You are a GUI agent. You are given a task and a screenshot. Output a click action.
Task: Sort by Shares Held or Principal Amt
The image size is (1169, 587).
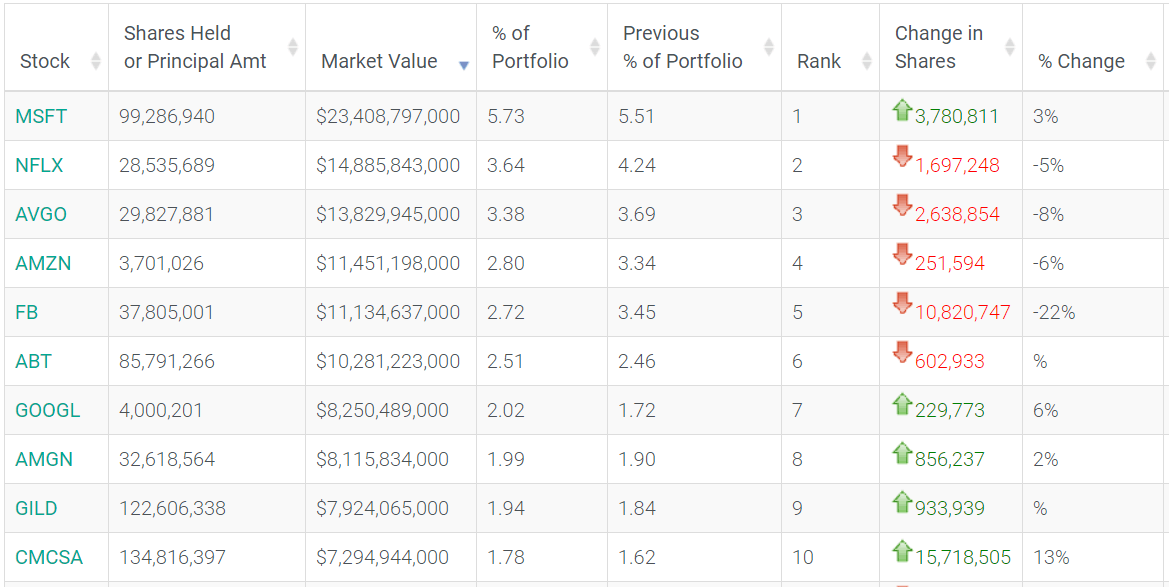pyautogui.click(x=195, y=47)
